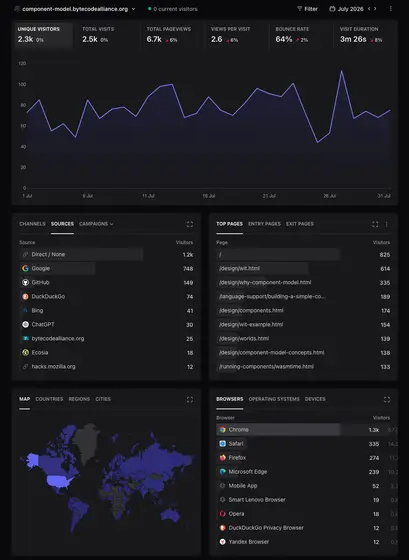Open the /running-components/wasmtime.html page row
Image resolution: width=409 pixels, height=560 pixels.
(303, 366)
